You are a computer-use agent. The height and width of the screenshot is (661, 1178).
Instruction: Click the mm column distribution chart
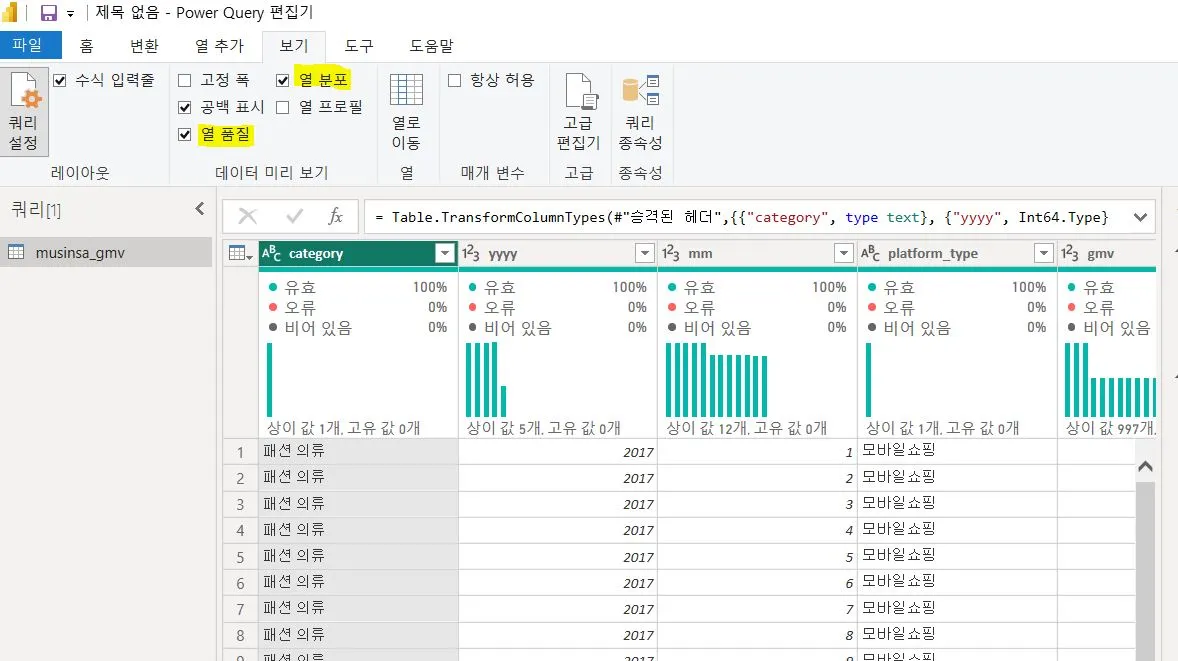[717, 379]
